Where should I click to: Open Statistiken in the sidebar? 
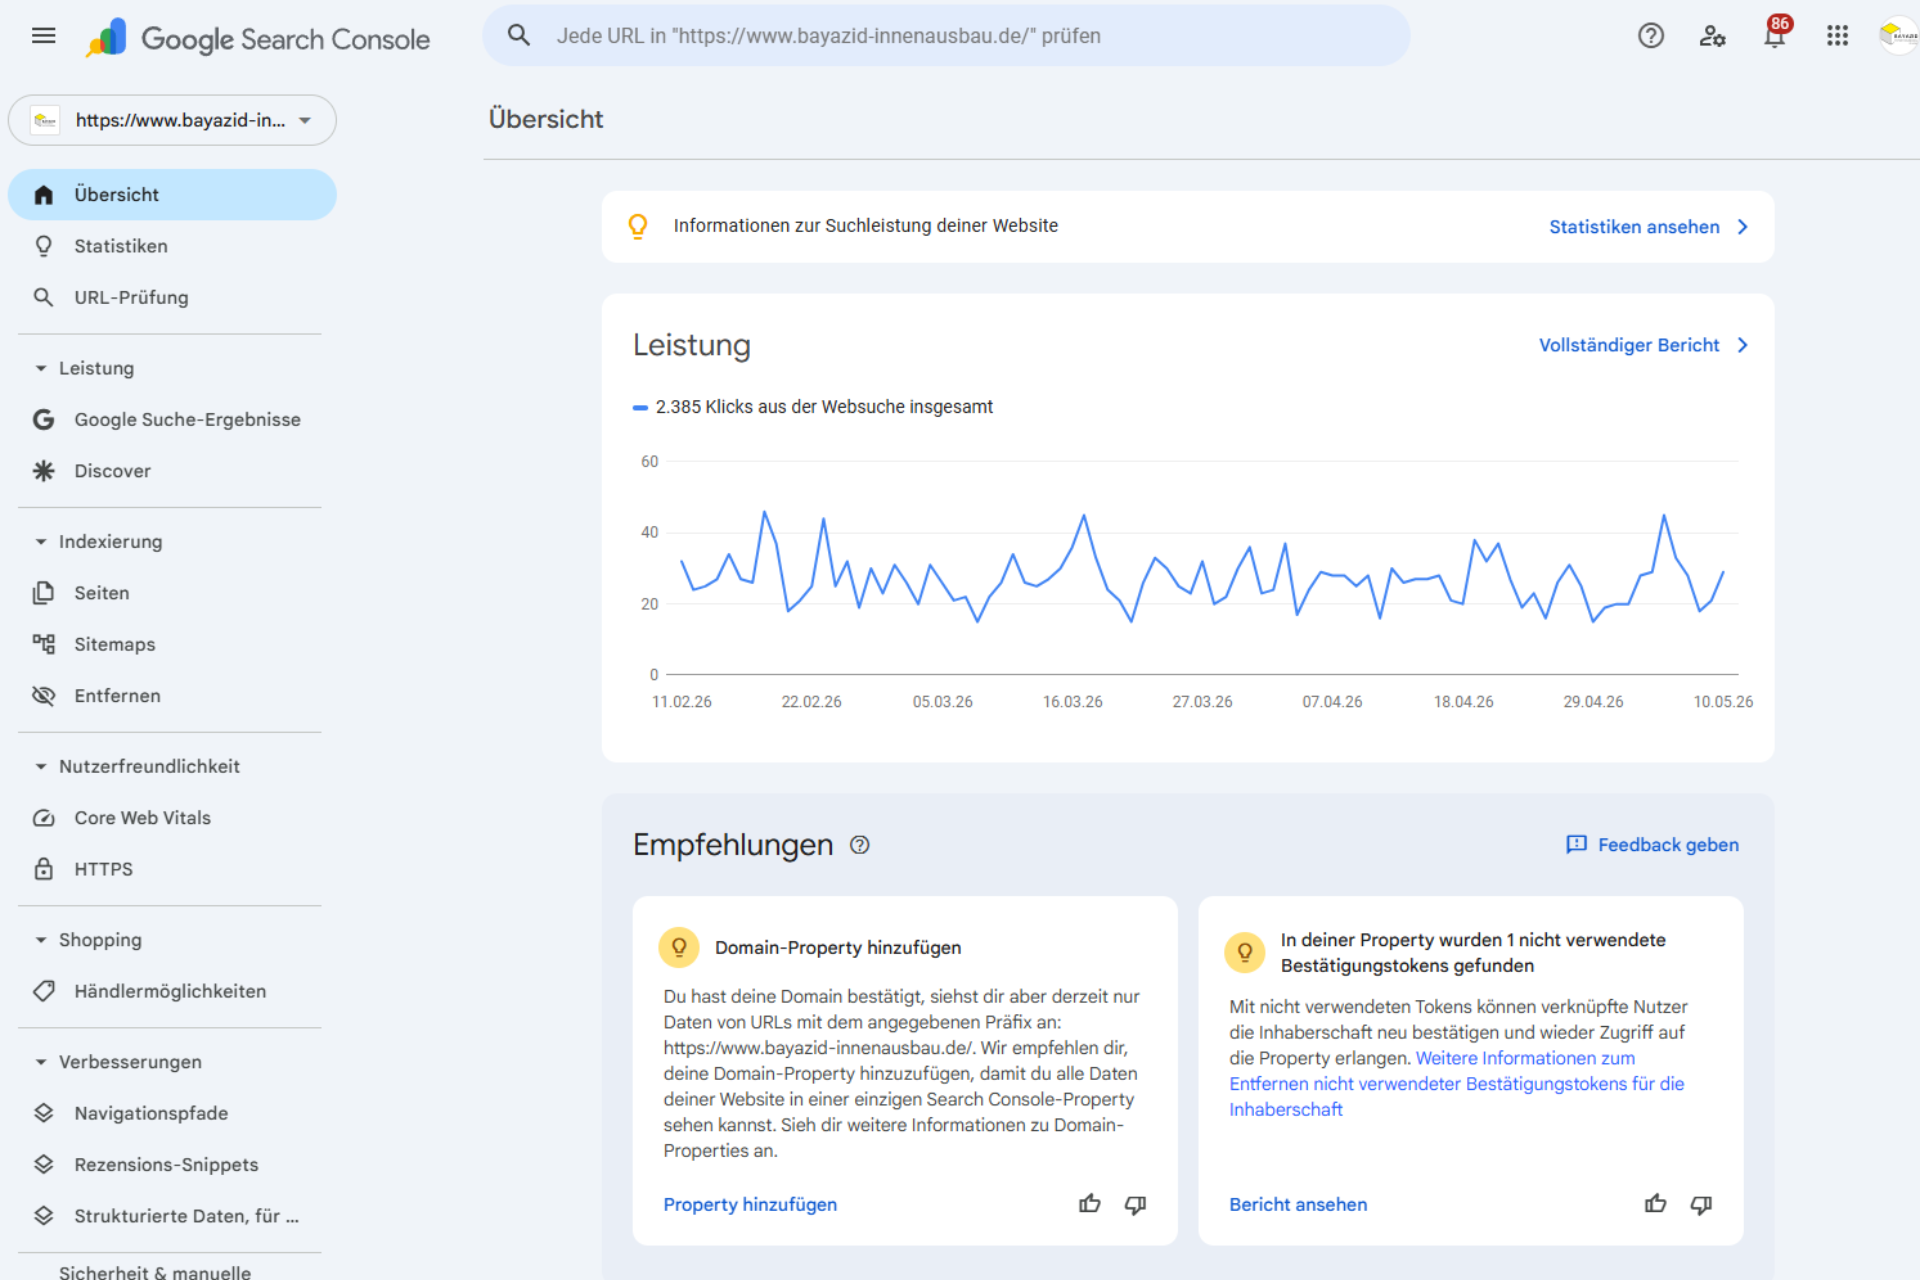tap(172, 246)
